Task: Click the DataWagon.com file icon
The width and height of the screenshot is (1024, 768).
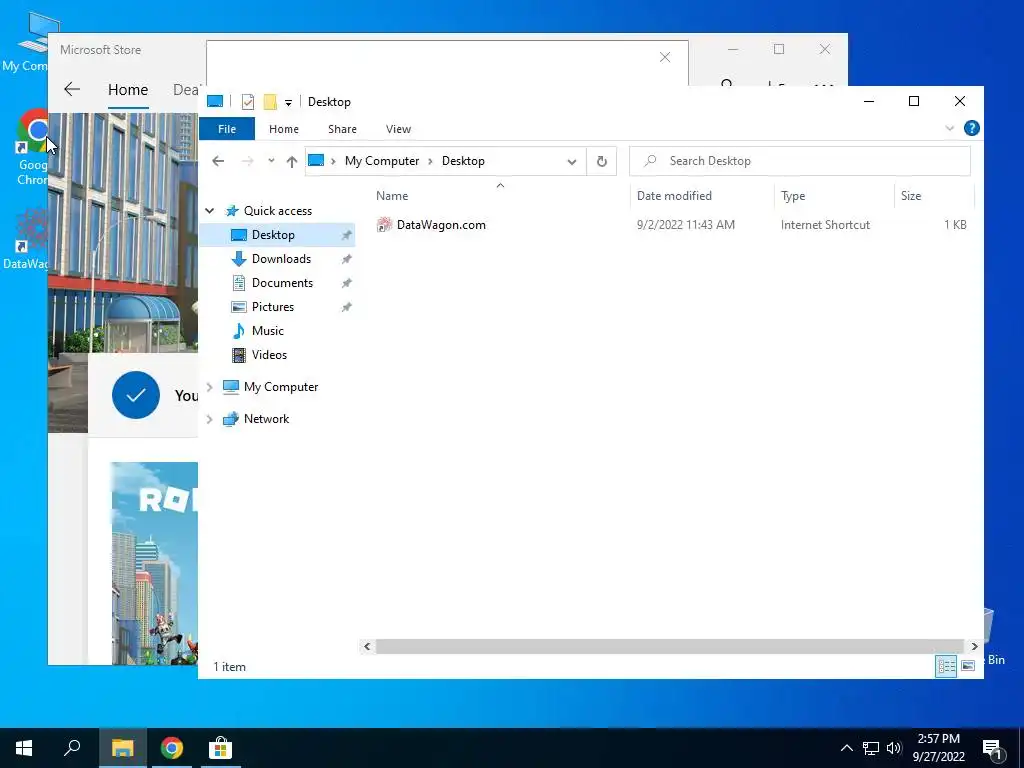Action: [384, 225]
